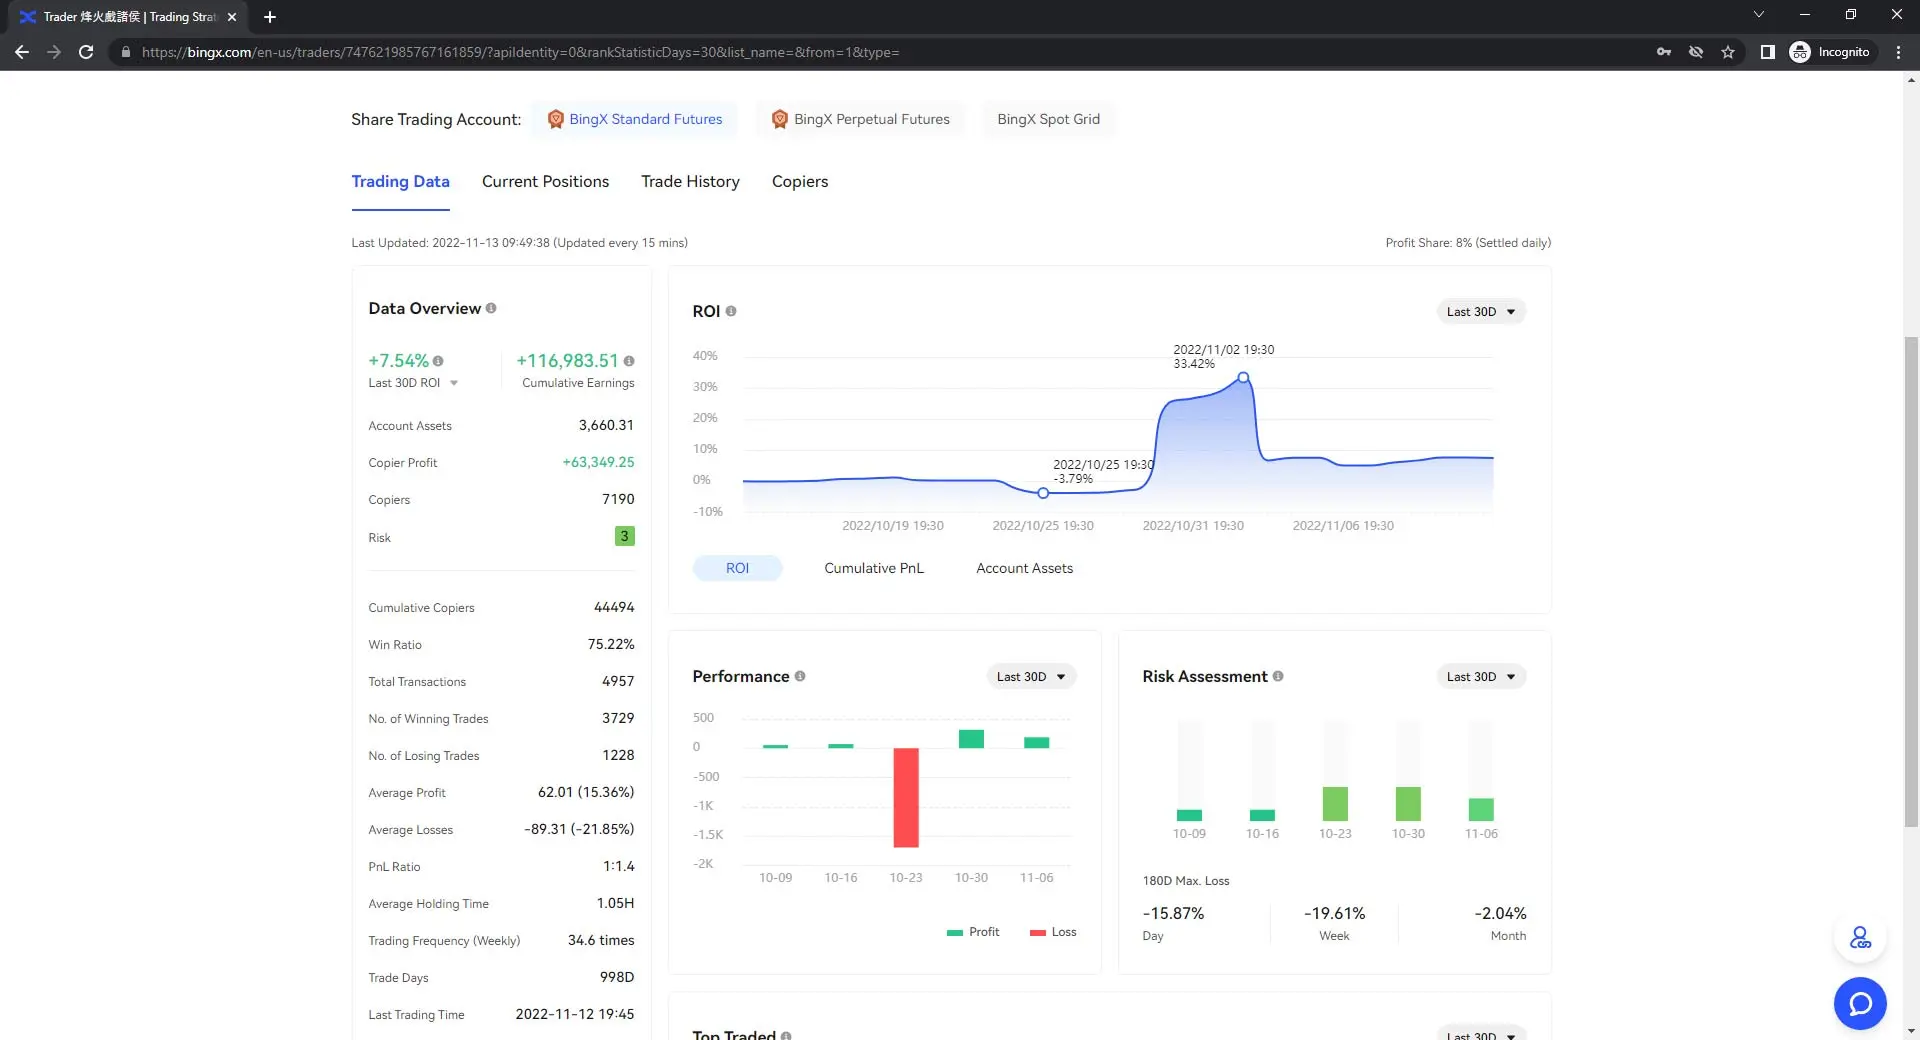Switch chart to Cumulative PnL
The width and height of the screenshot is (1920, 1040).
tap(874, 568)
